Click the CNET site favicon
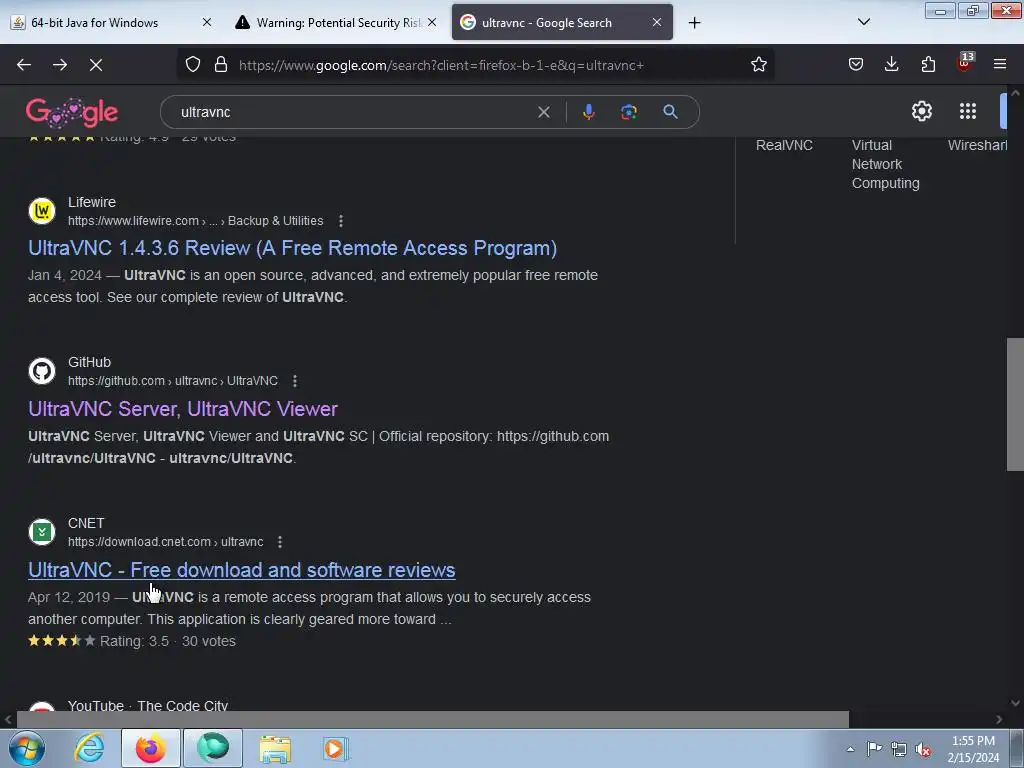The image size is (1024, 768). tap(42, 532)
